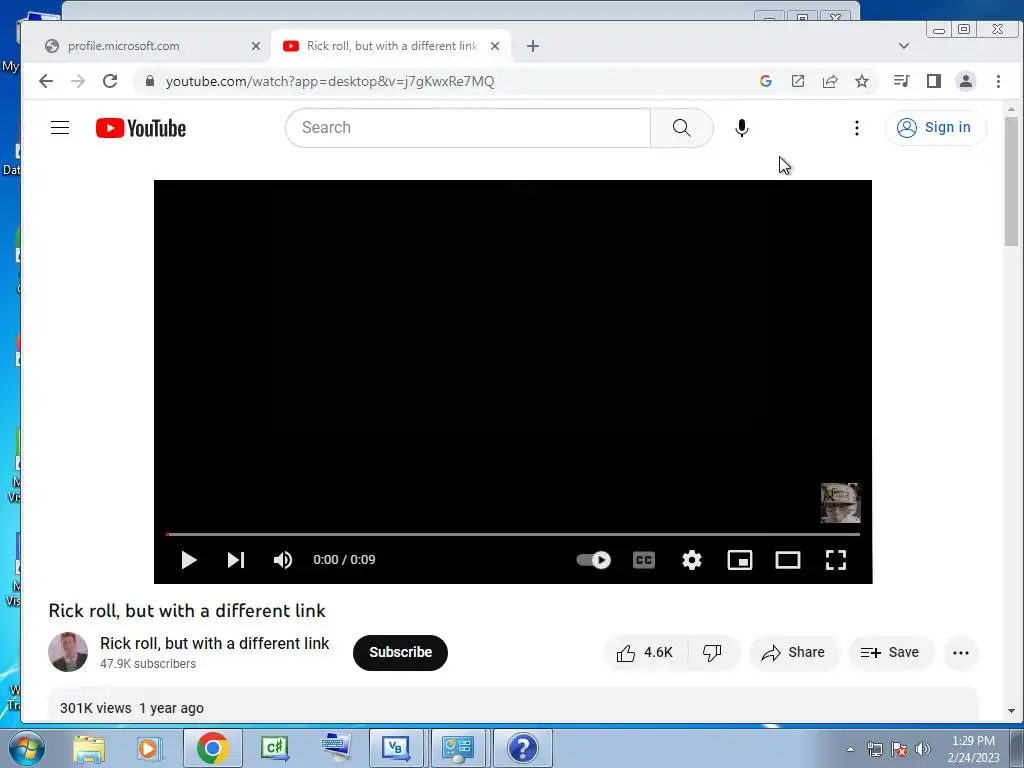Mute the video volume
The width and height of the screenshot is (1024, 768).
point(283,560)
